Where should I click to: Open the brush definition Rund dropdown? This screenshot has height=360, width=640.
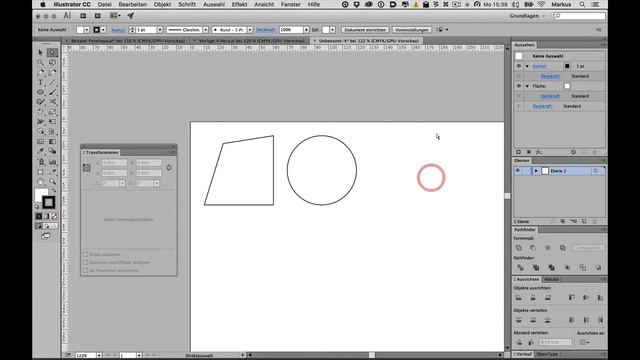(x=250, y=30)
